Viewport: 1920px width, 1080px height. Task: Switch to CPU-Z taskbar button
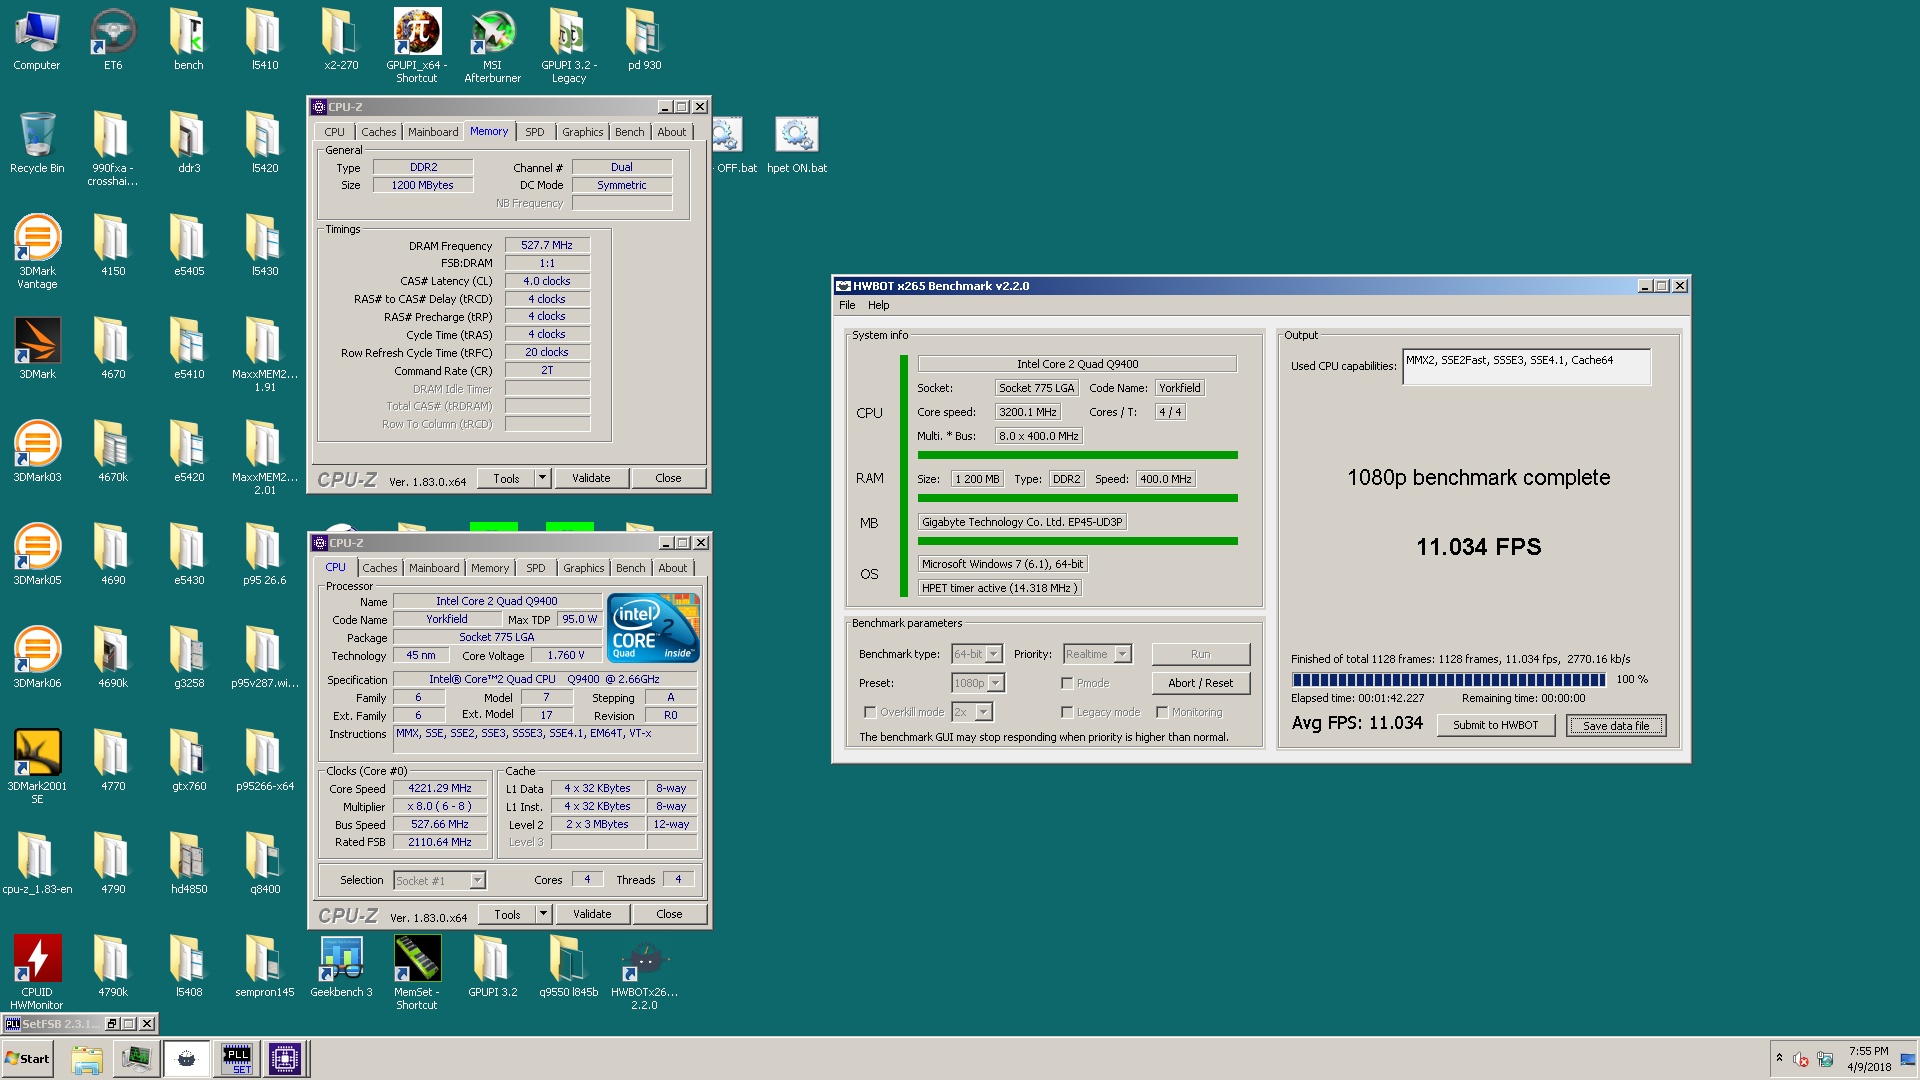(284, 1059)
